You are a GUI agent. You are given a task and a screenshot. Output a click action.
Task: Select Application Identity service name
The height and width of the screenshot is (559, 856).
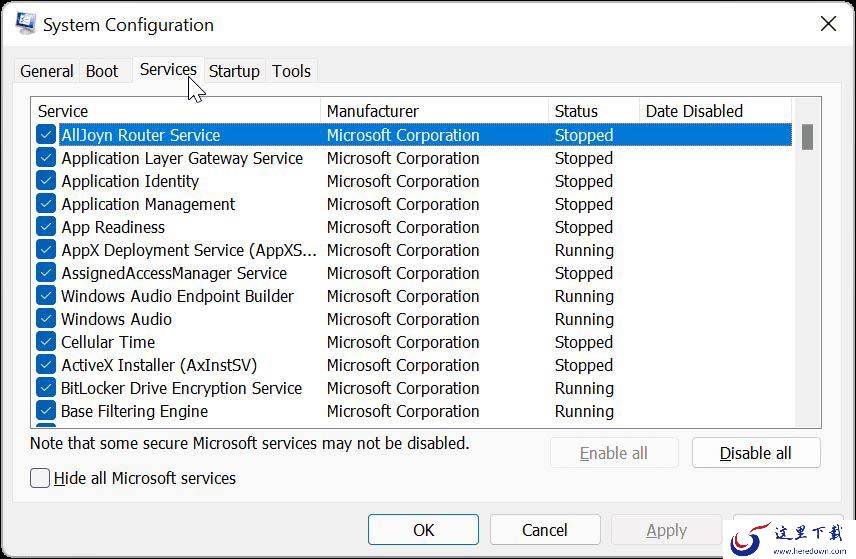[130, 181]
